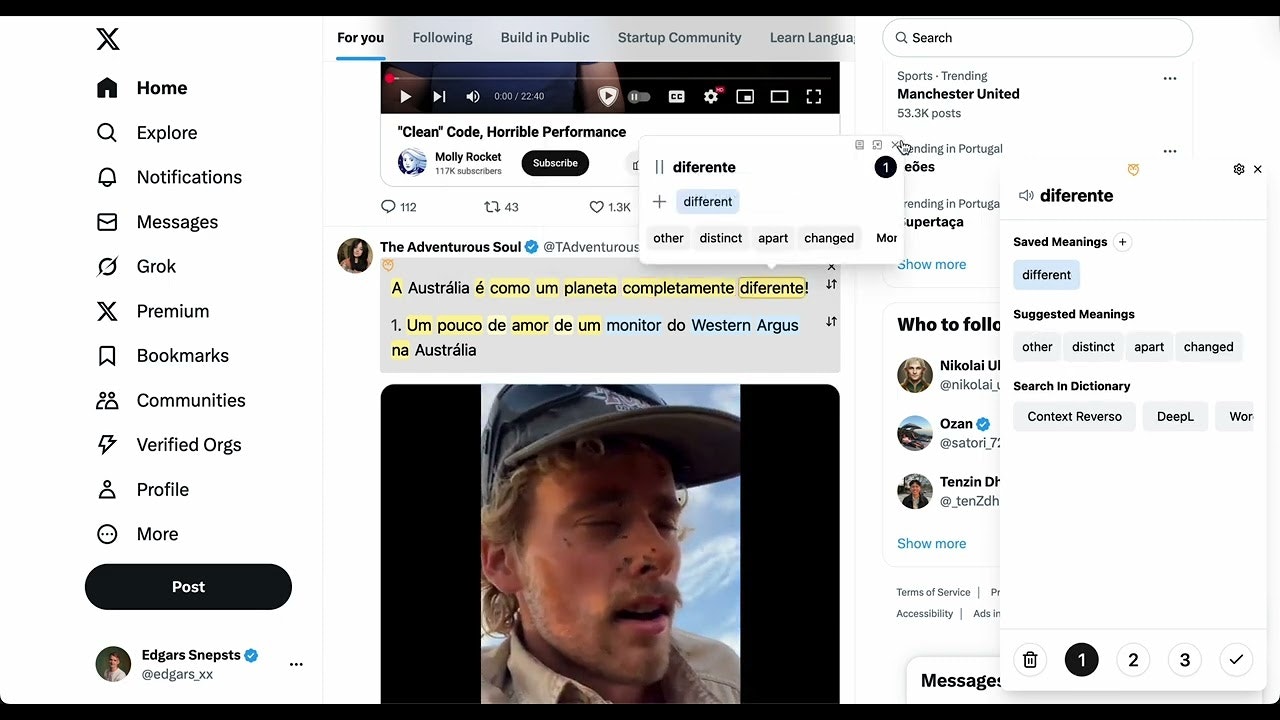Viewport: 1280px width, 720px height.
Task: Click the Subscribe button for Molly Rocket
Action: (x=555, y=163)
